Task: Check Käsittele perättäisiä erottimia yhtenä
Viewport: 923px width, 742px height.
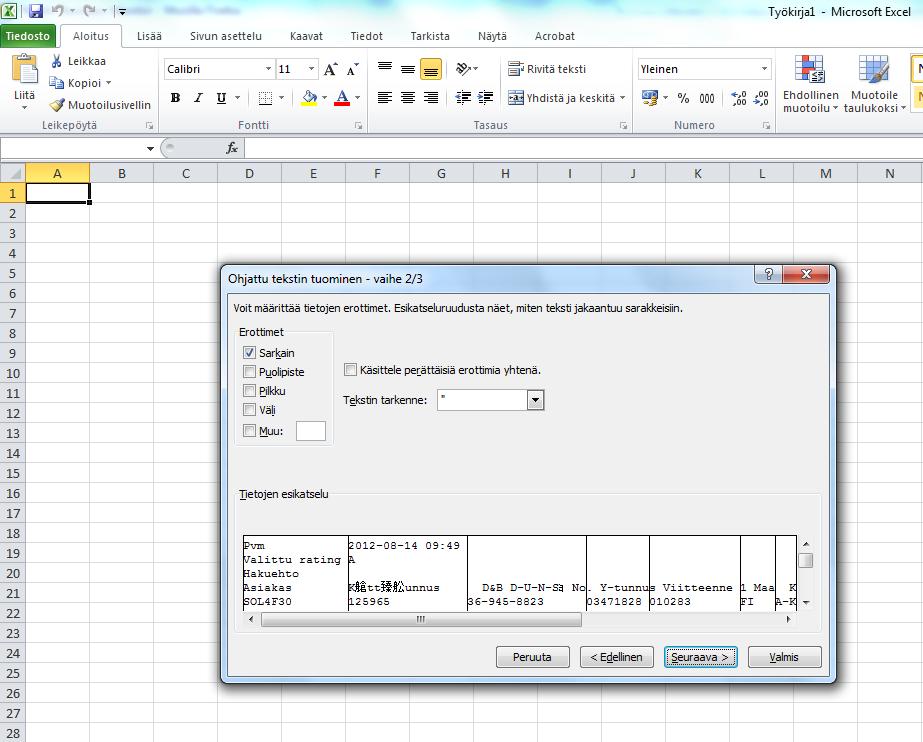Action: pyautogui.click(x=350, y=370)
